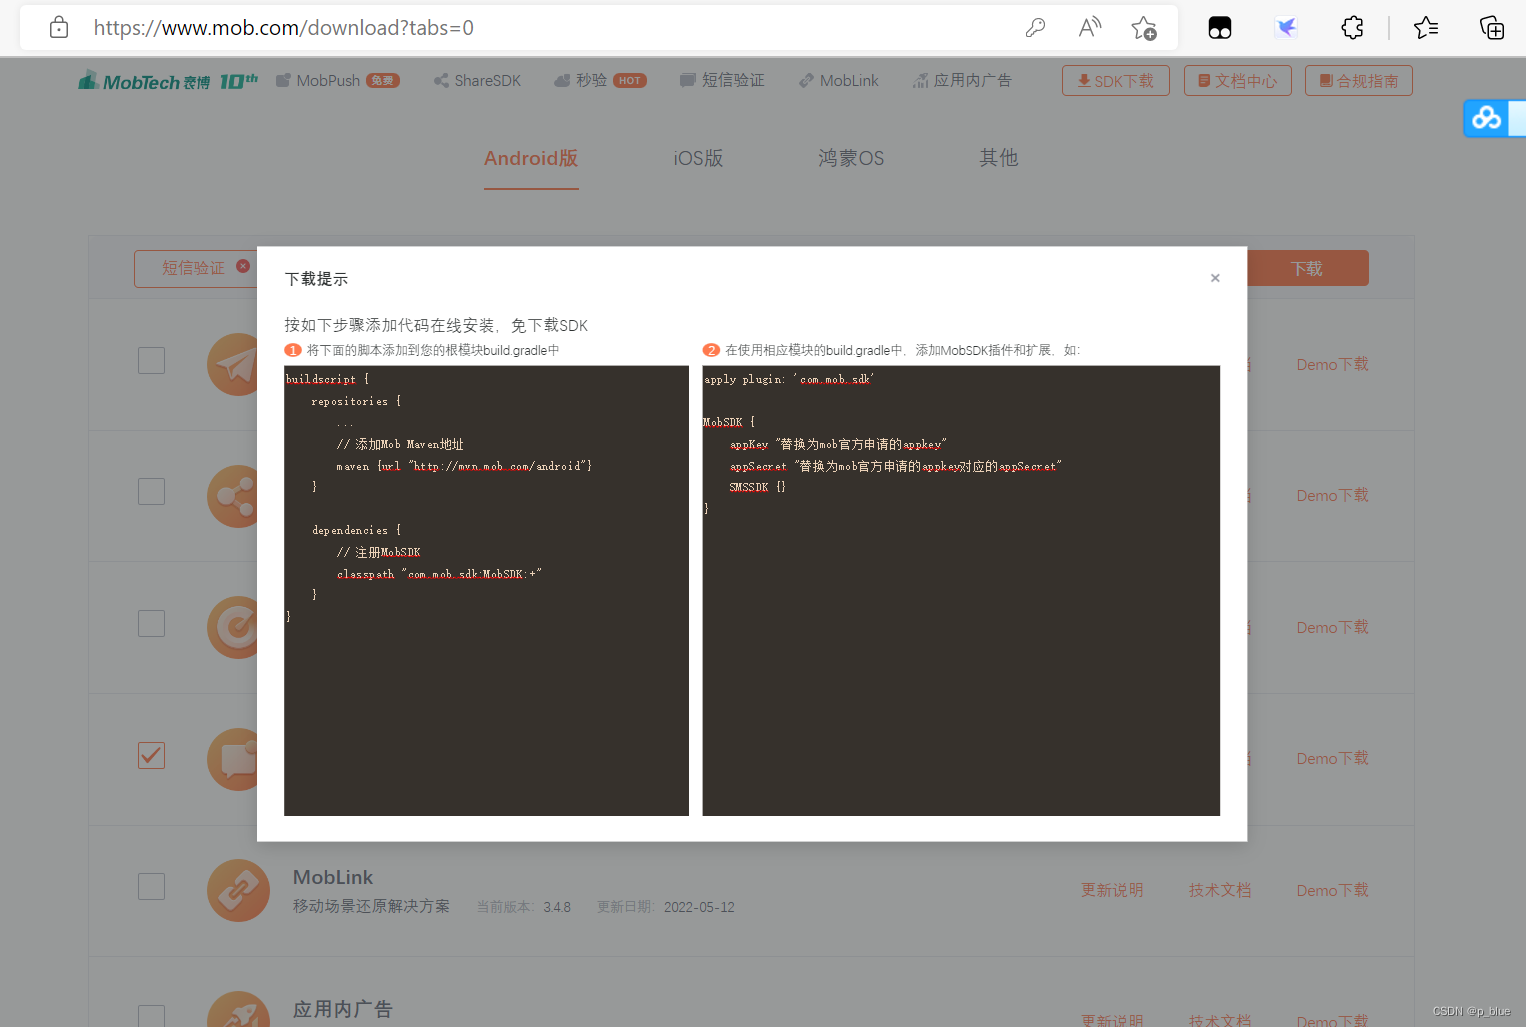Click the SMSSDK {} line in code
Image resolution: width=1526 pixels, height=1027 pixels.
pyautogui.click(x=757, y=487)
